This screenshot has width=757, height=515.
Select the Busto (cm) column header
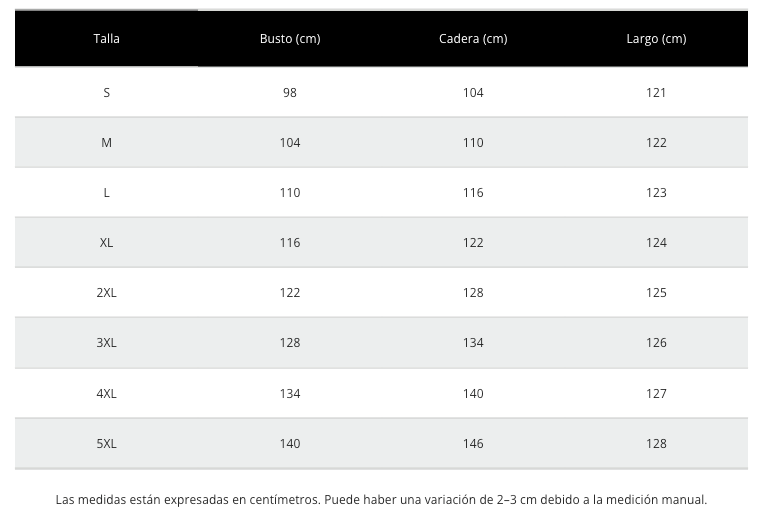point(290,39)
